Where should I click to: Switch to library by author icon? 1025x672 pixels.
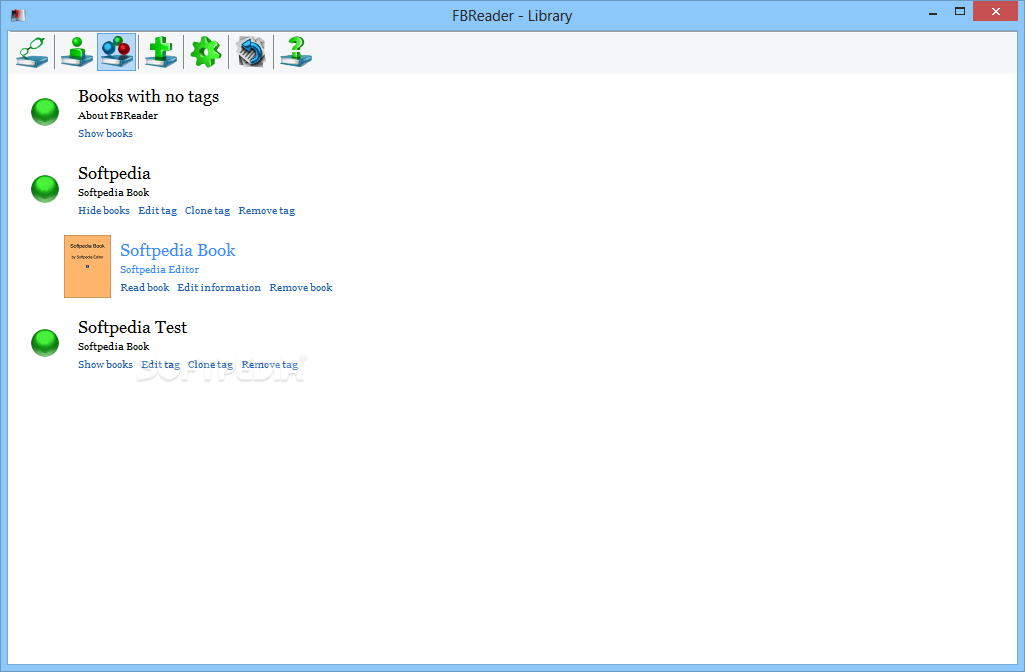(x=76, y=52)
